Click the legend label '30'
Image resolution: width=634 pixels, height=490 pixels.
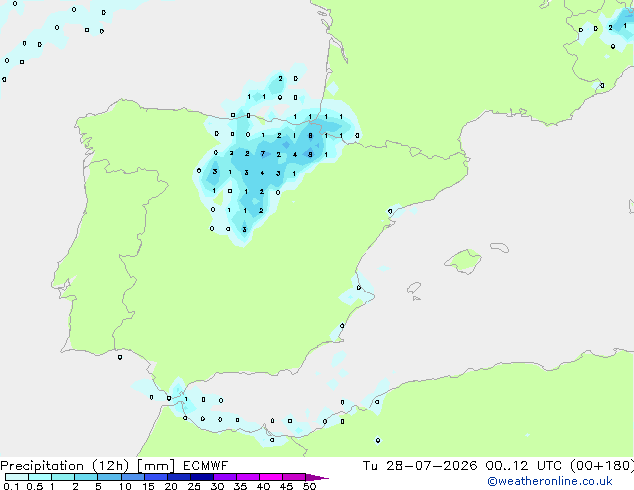tap(217, 486)
